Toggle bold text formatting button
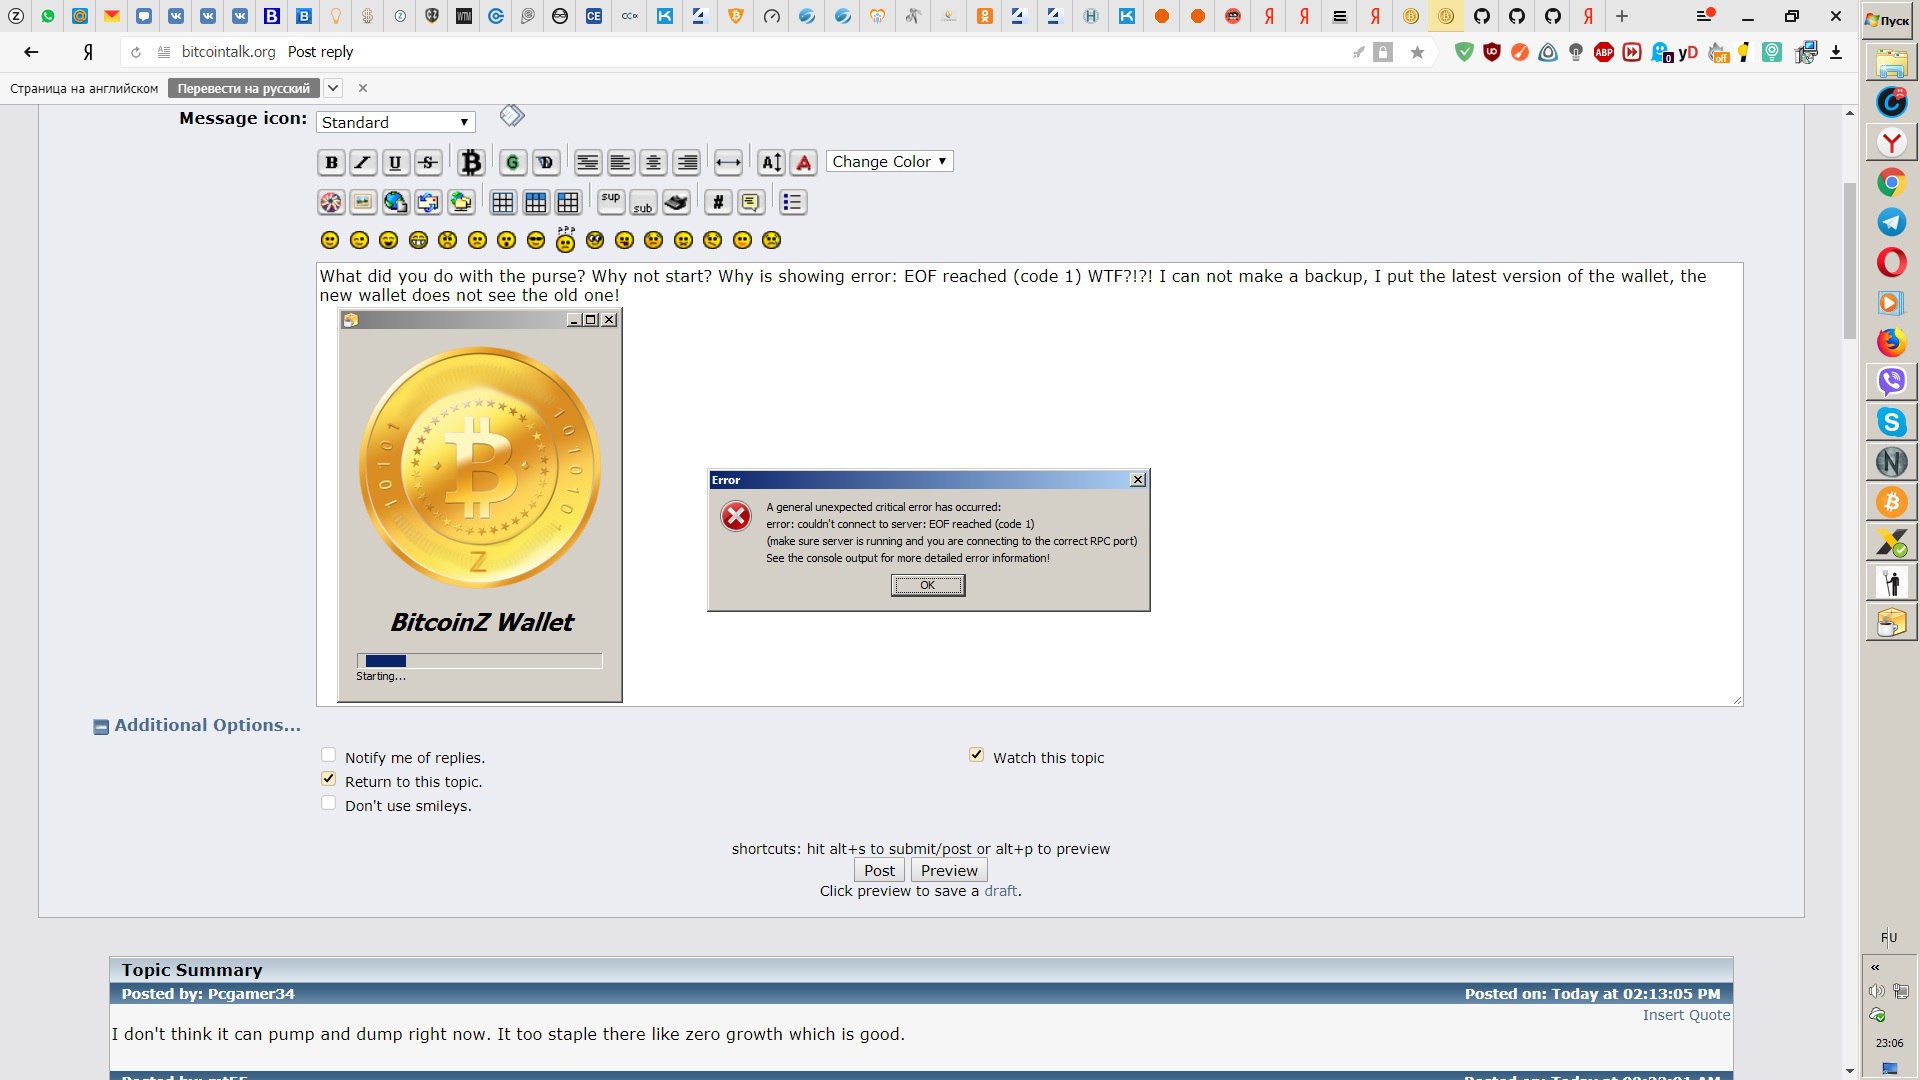Screen dimensions: 1920x1080 click(331, 162)
